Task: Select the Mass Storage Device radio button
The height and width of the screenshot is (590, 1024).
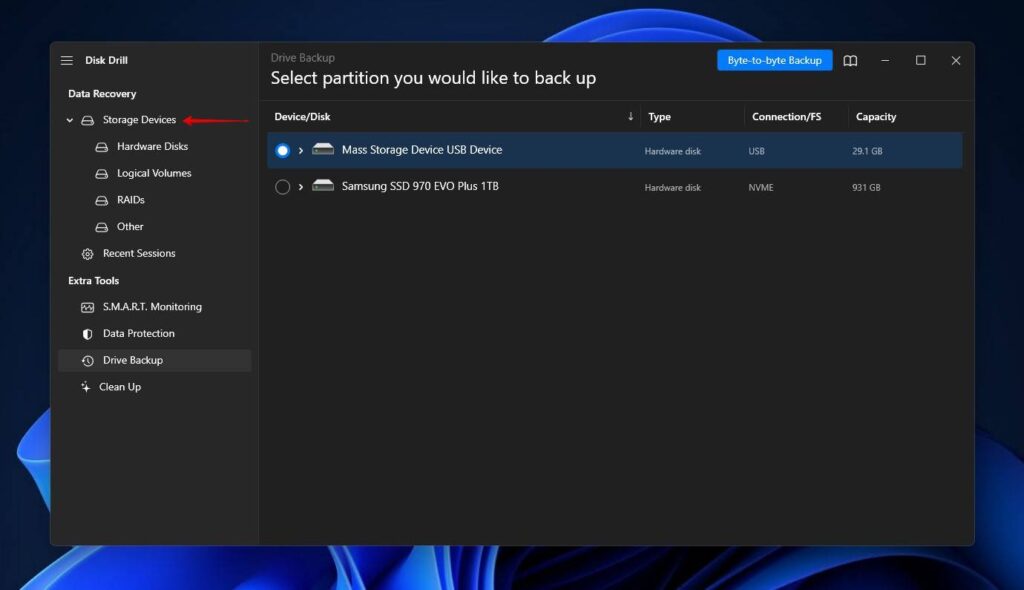Action: [x=282, y=150]
